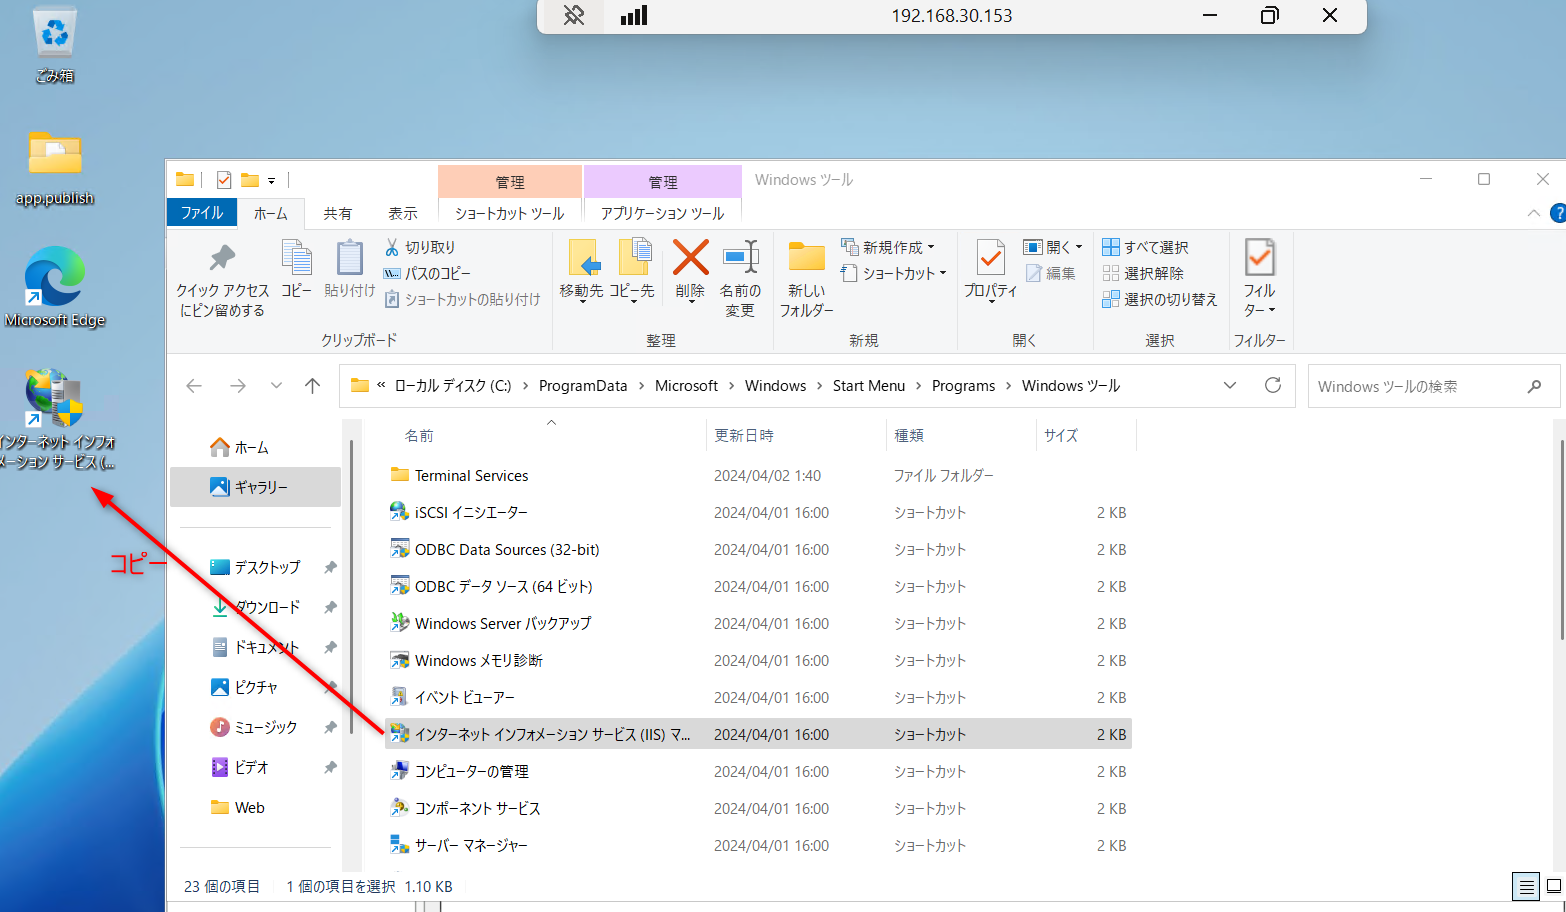Pin to Quick Access icon
This screenshot has height=912, width=1566.
click(x=222, y=258)
